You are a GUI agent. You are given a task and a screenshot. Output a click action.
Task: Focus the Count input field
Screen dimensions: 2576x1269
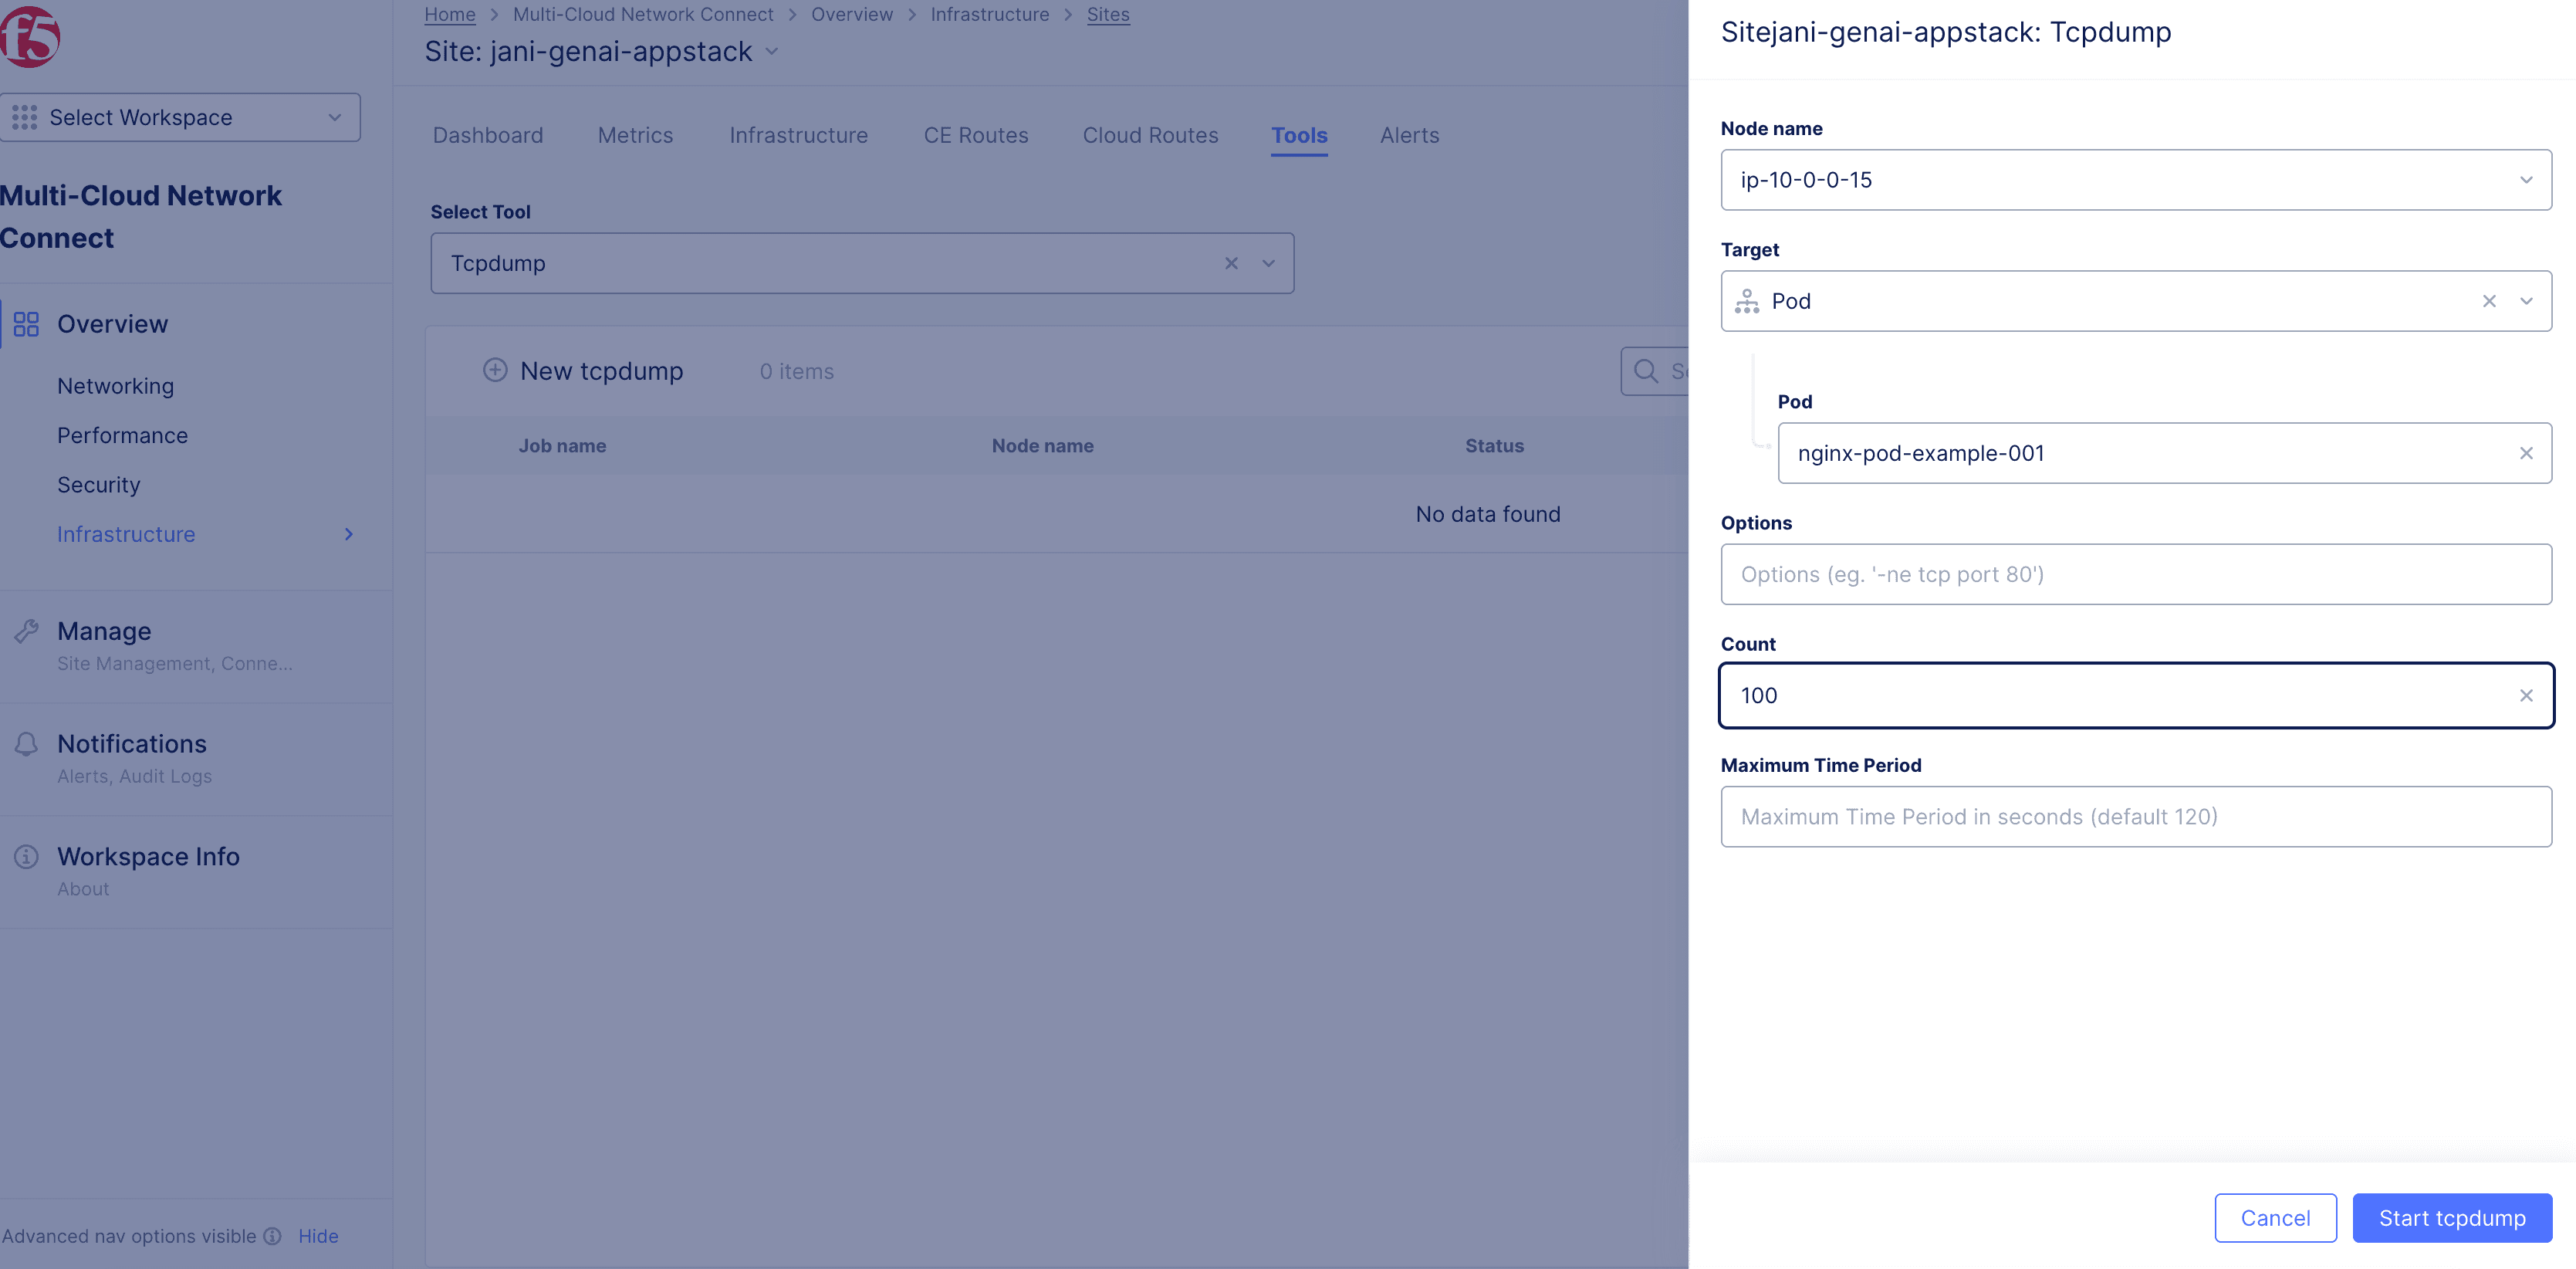point(2136,695)
